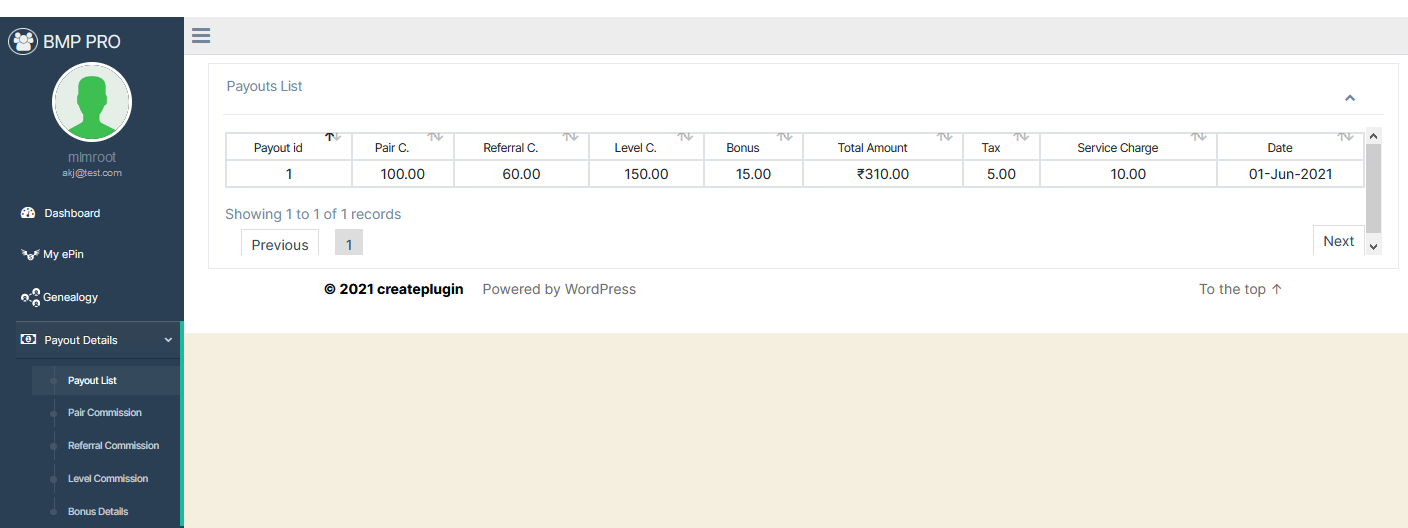
Task: Sort table by Date column
Action: (1280, 147)
